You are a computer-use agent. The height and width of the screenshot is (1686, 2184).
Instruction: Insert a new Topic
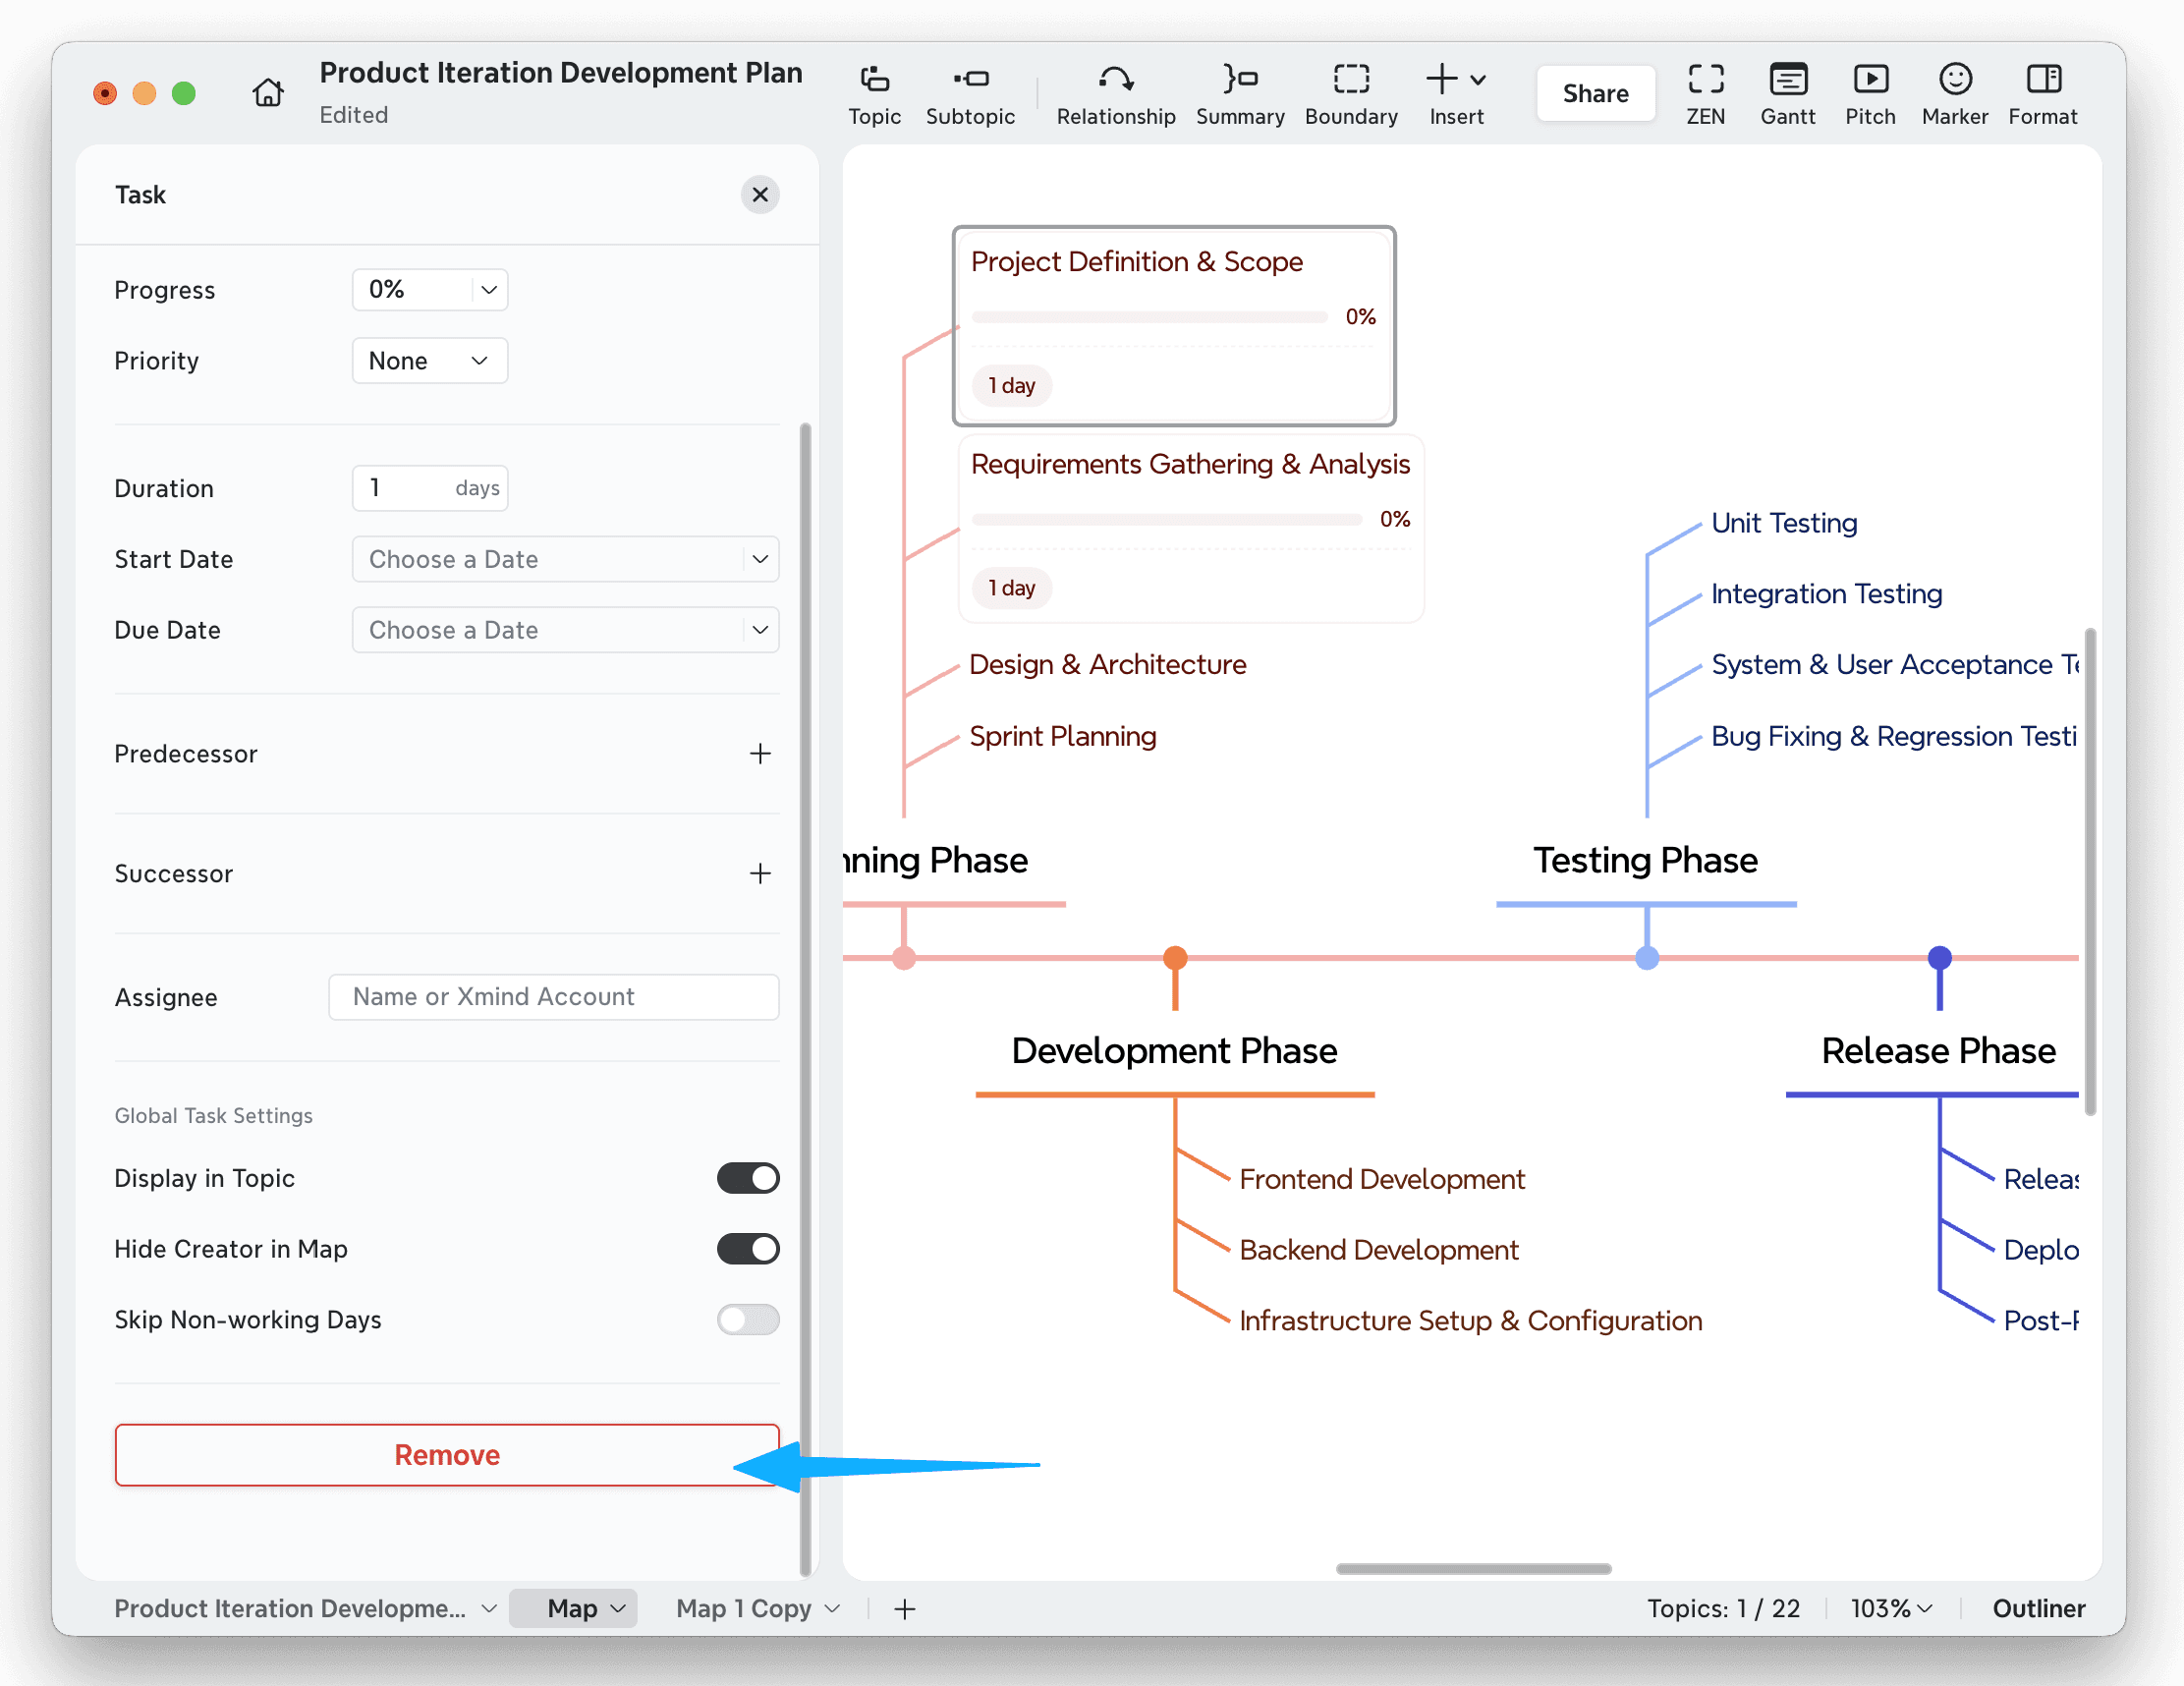point(874,93)
